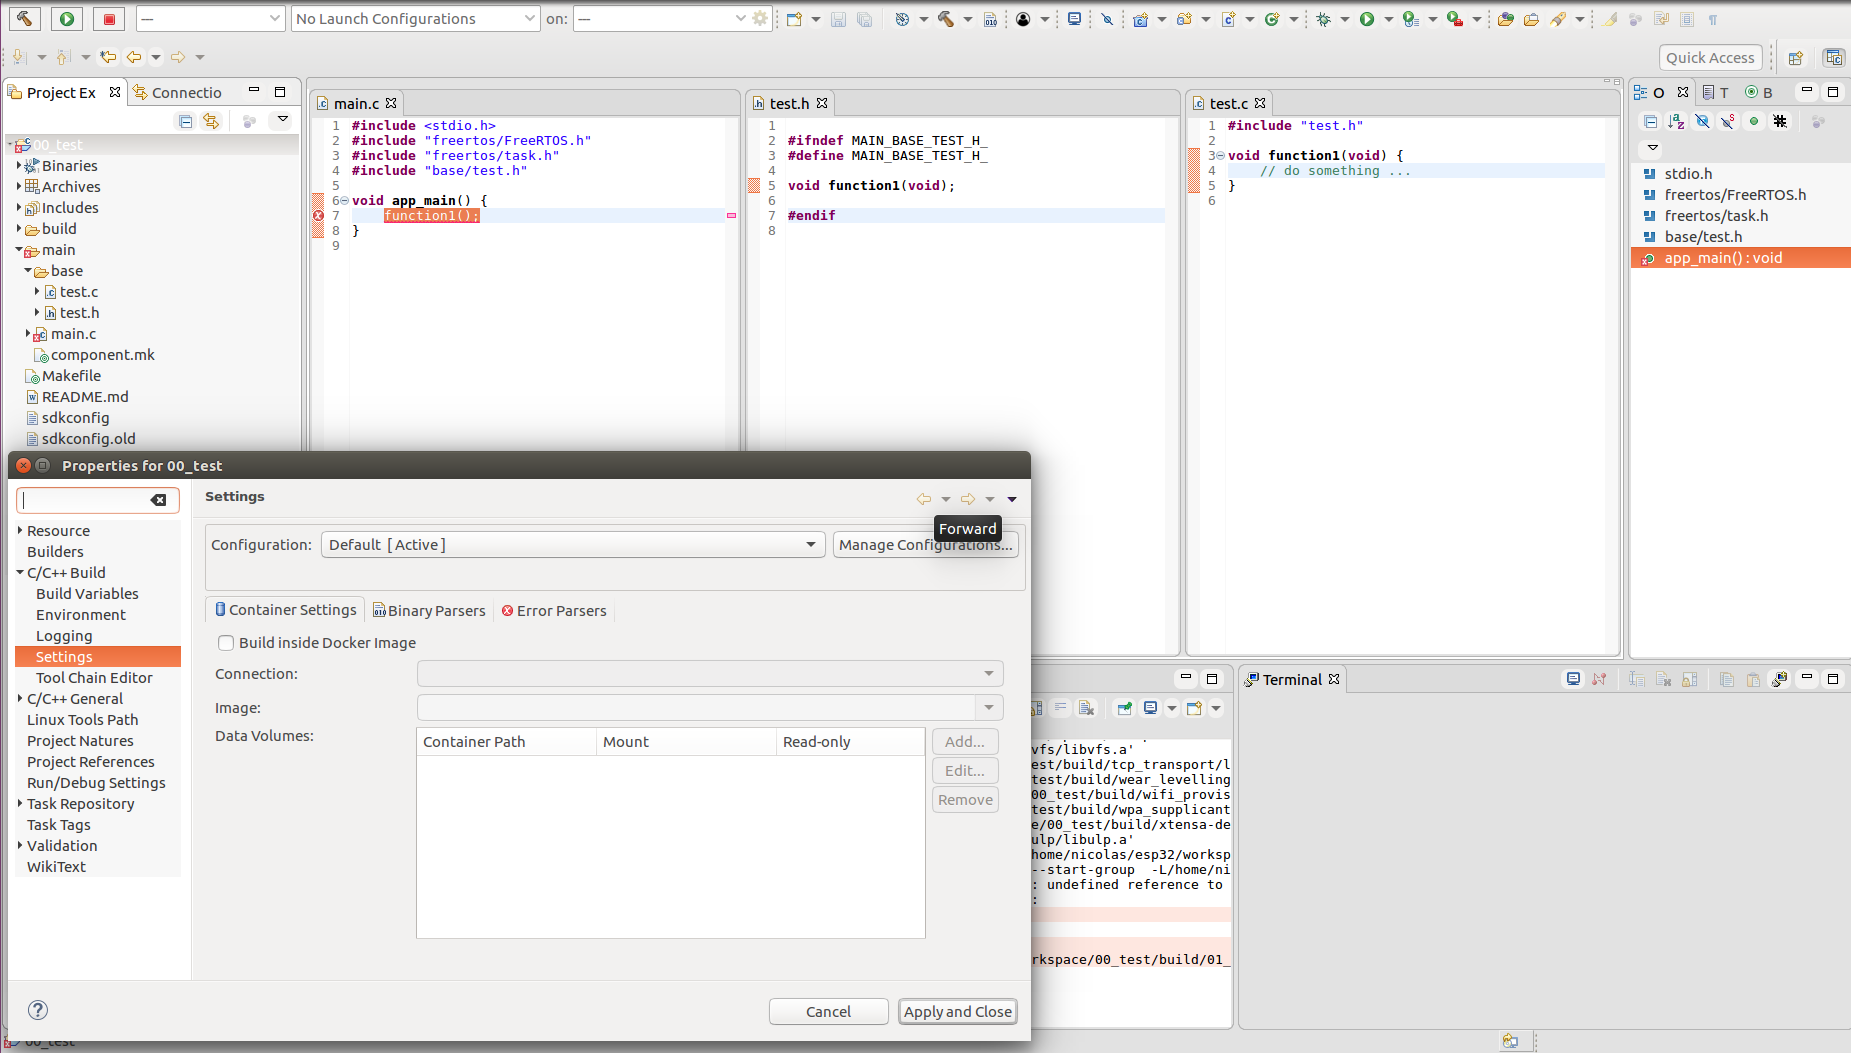
Task: Open the Configuration dropdown
Action: tap(572, 545)
